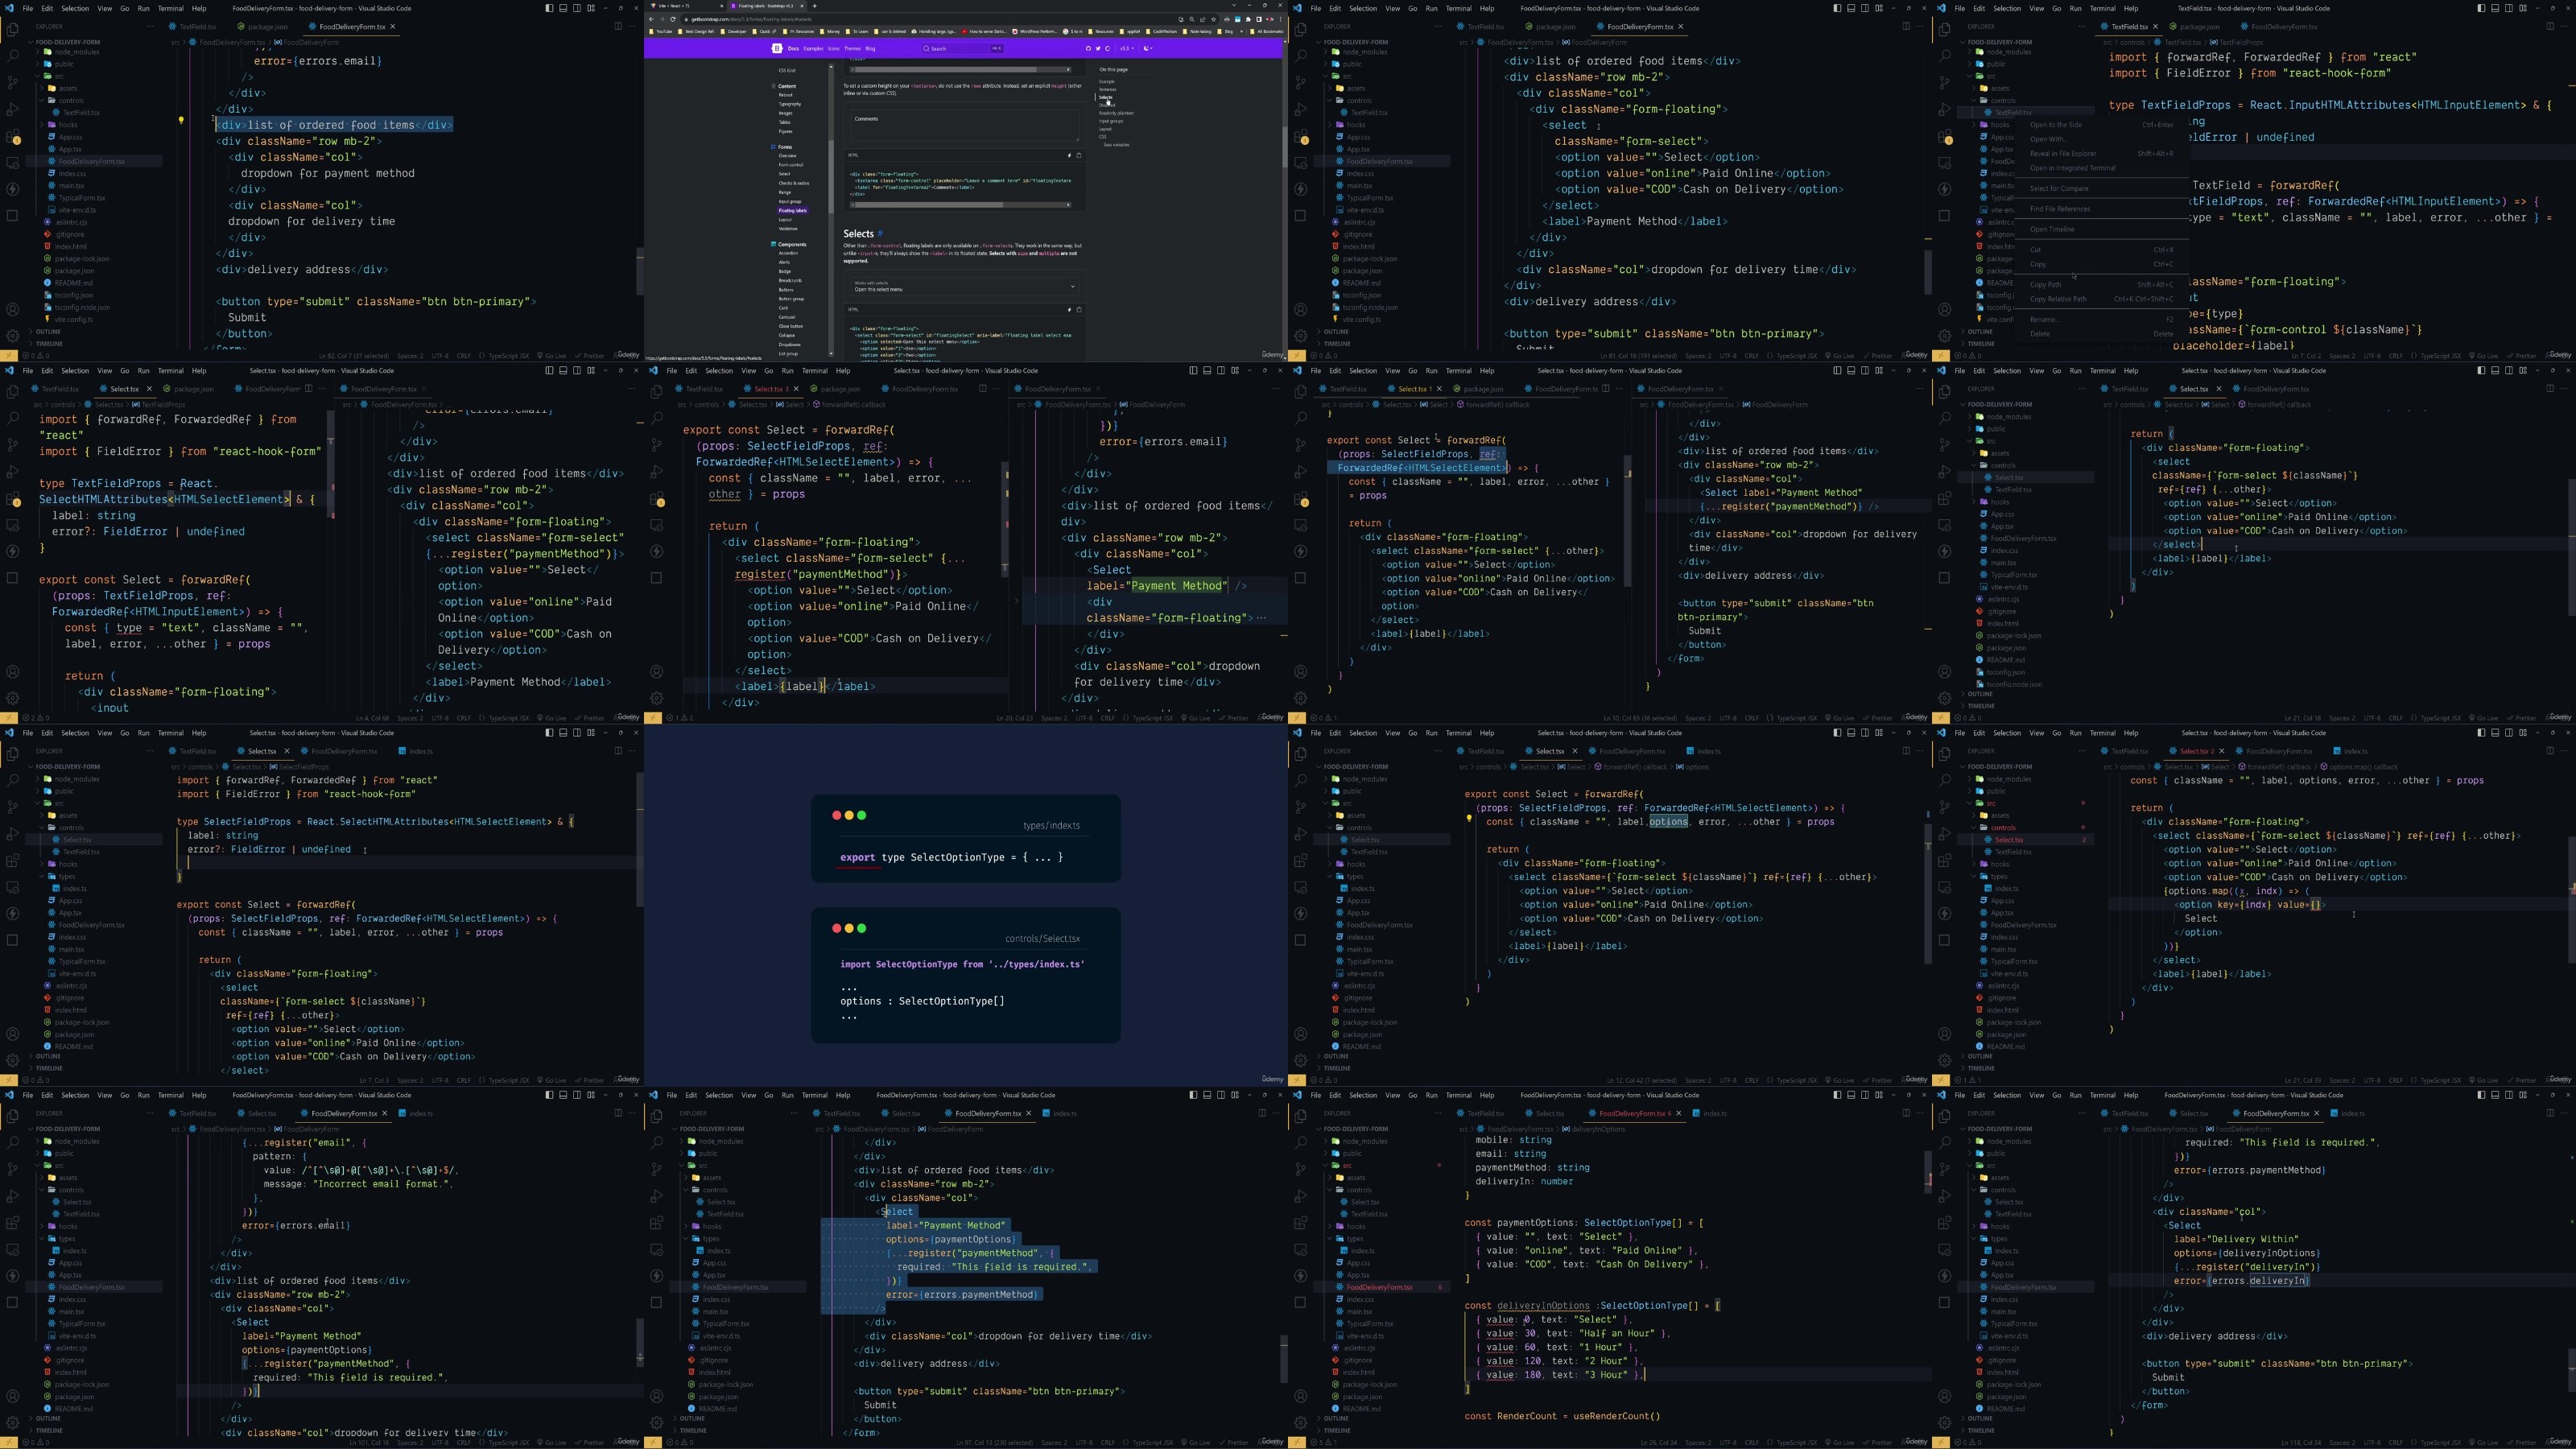
Task: Click the yellow lightbulb code action icon
Action: coord(181,120)
